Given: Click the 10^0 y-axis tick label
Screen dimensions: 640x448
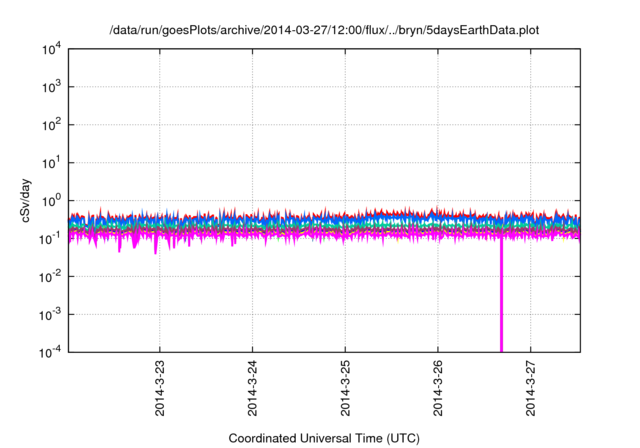Looking at the screenshot, I should click(x=51, y=201).
